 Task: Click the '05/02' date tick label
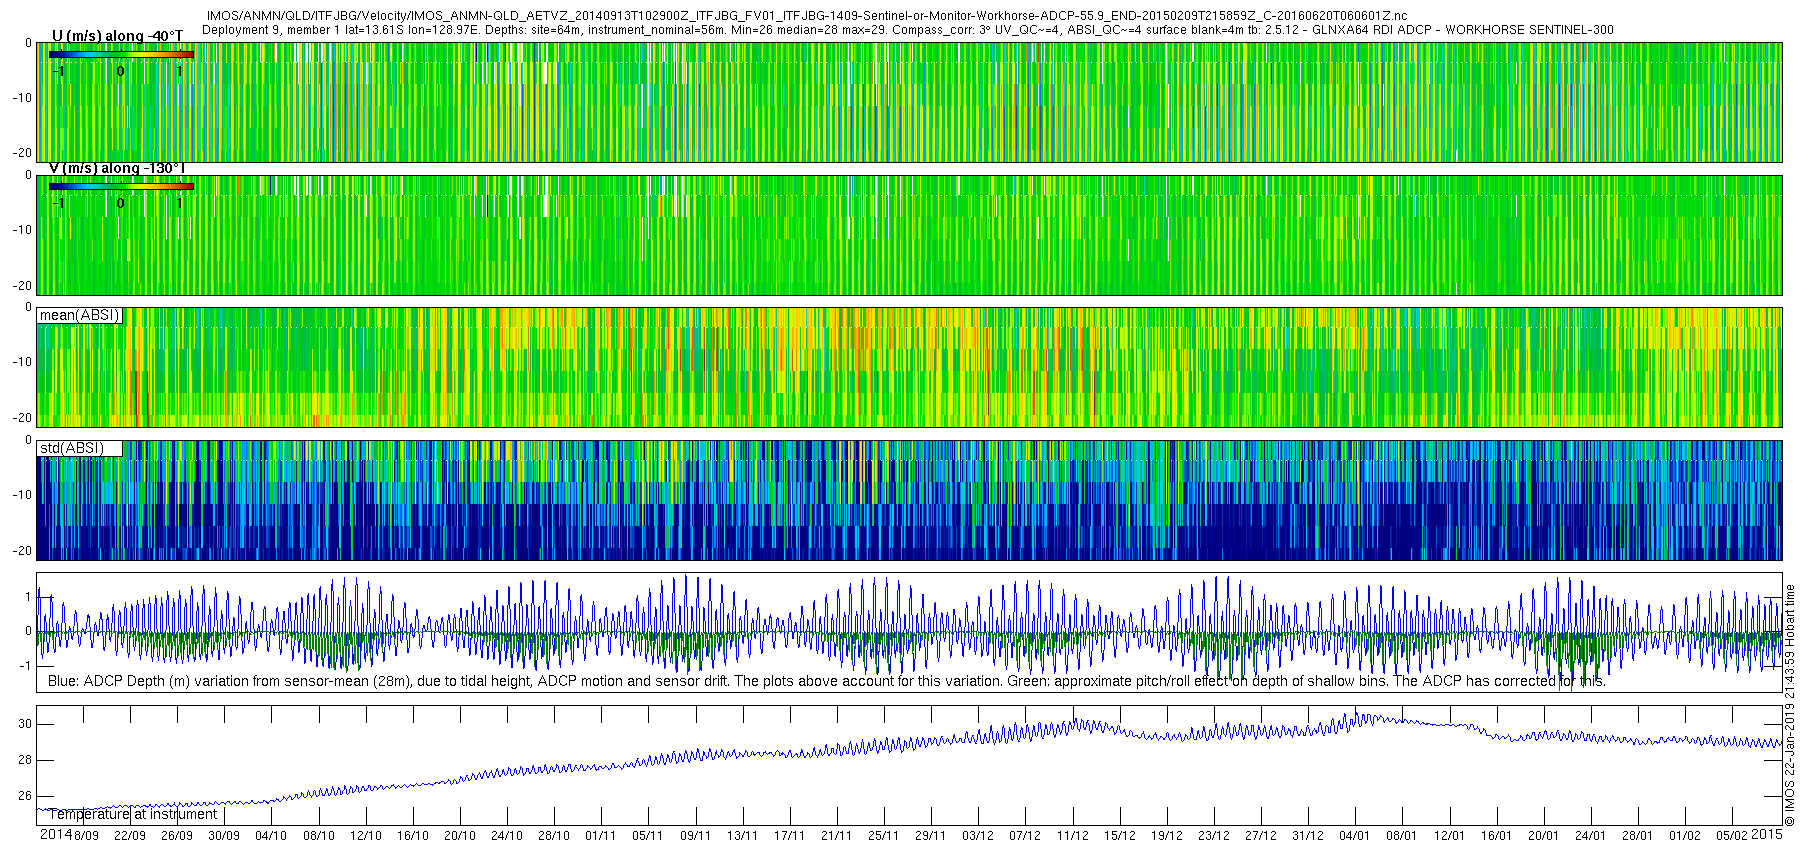click(1732, 836)
